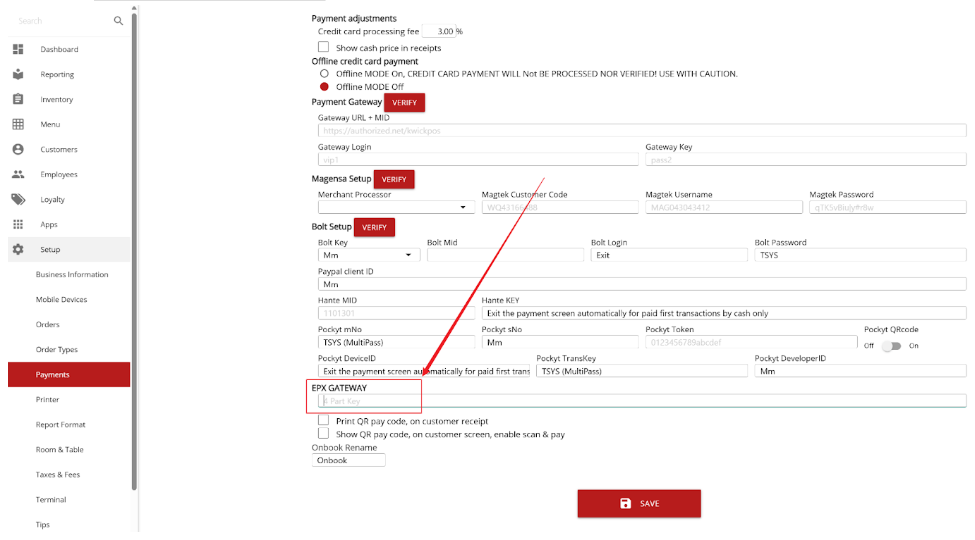Click the Onbook Rename field
975x540 pixels.
point(348,460)
